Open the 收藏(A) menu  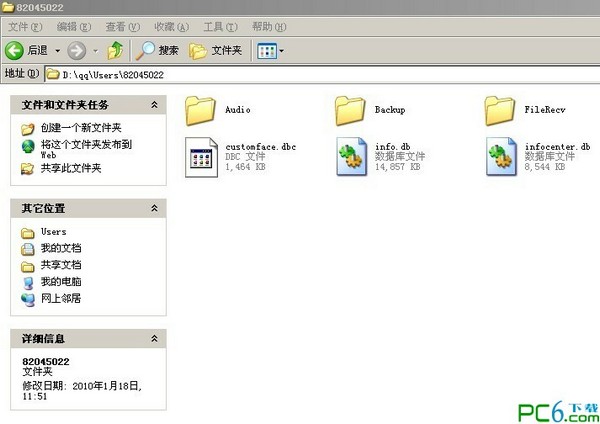coord(171,27)
